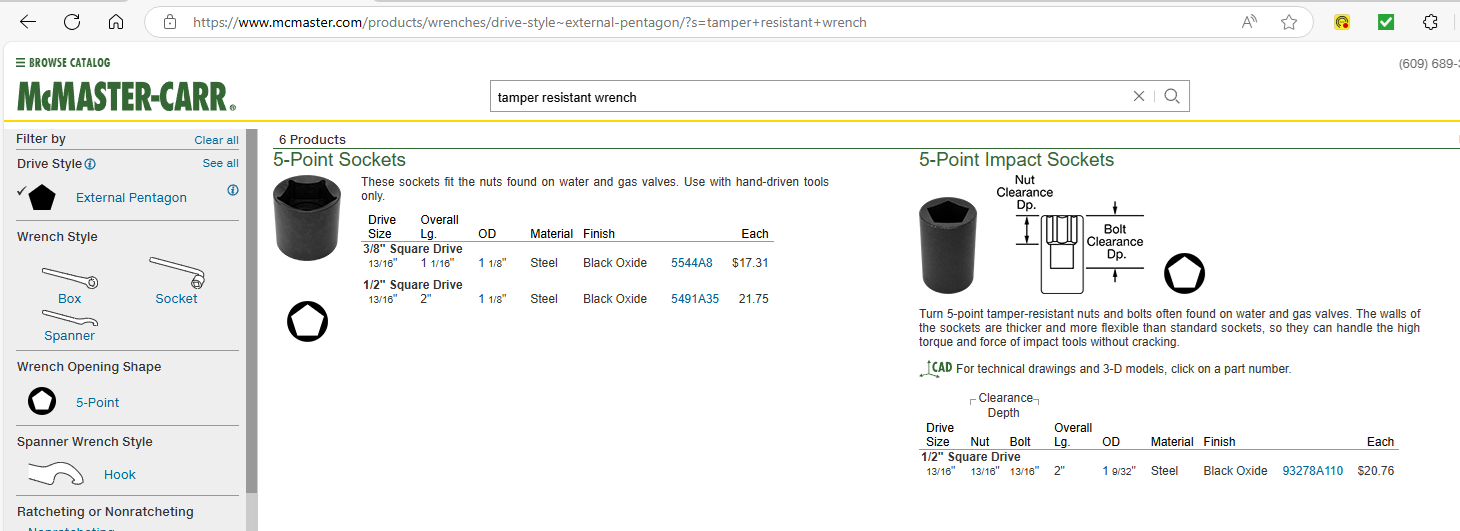Open the Browse Catalog menu

63,62
